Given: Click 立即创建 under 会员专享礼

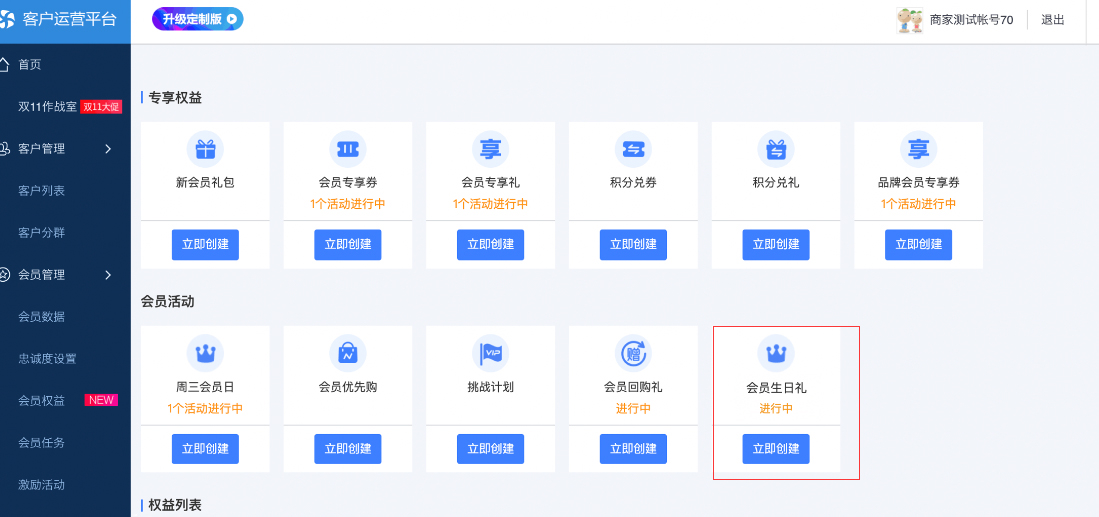Looking at the screenshot, I should [x=491, y=244].
